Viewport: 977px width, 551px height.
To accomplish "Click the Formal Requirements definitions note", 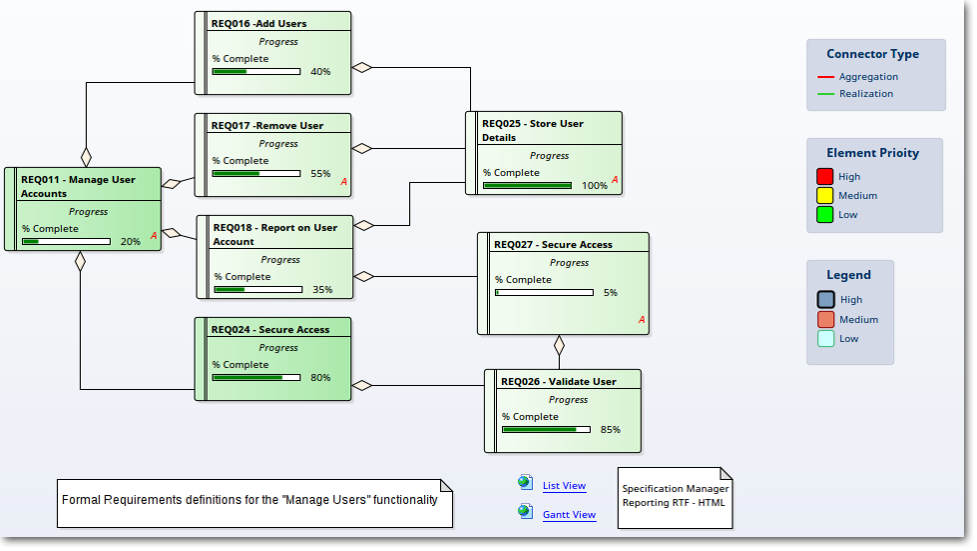I will [250, 500].
